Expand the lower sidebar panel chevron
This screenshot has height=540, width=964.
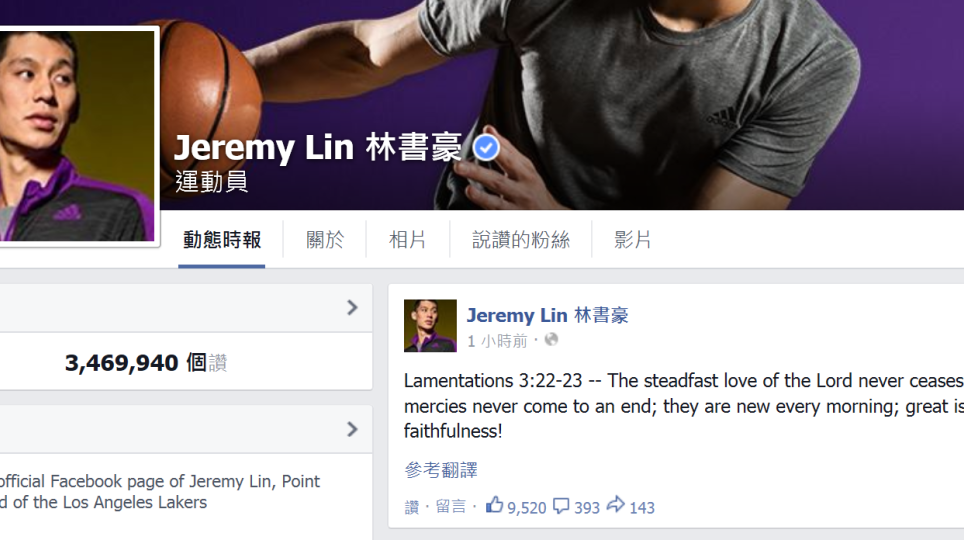[x=352, y=429]
